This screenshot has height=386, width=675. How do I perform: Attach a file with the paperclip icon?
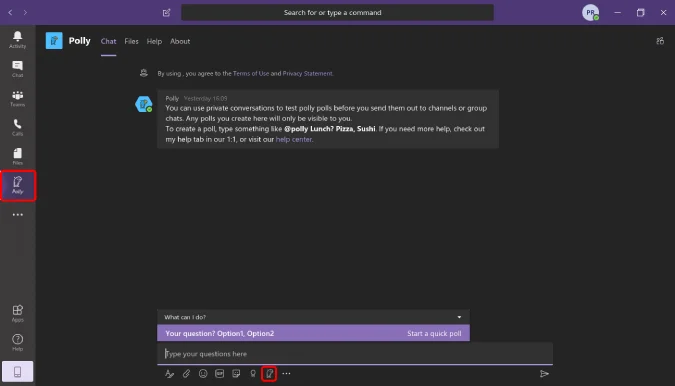pos(186,374)
